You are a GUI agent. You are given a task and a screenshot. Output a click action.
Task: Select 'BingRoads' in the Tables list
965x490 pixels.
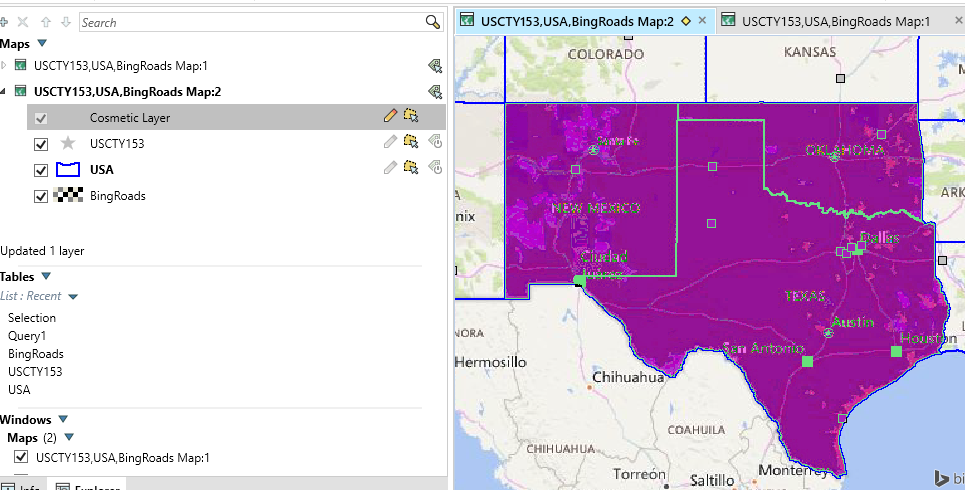pyautogui.click(x=36, y=354)
